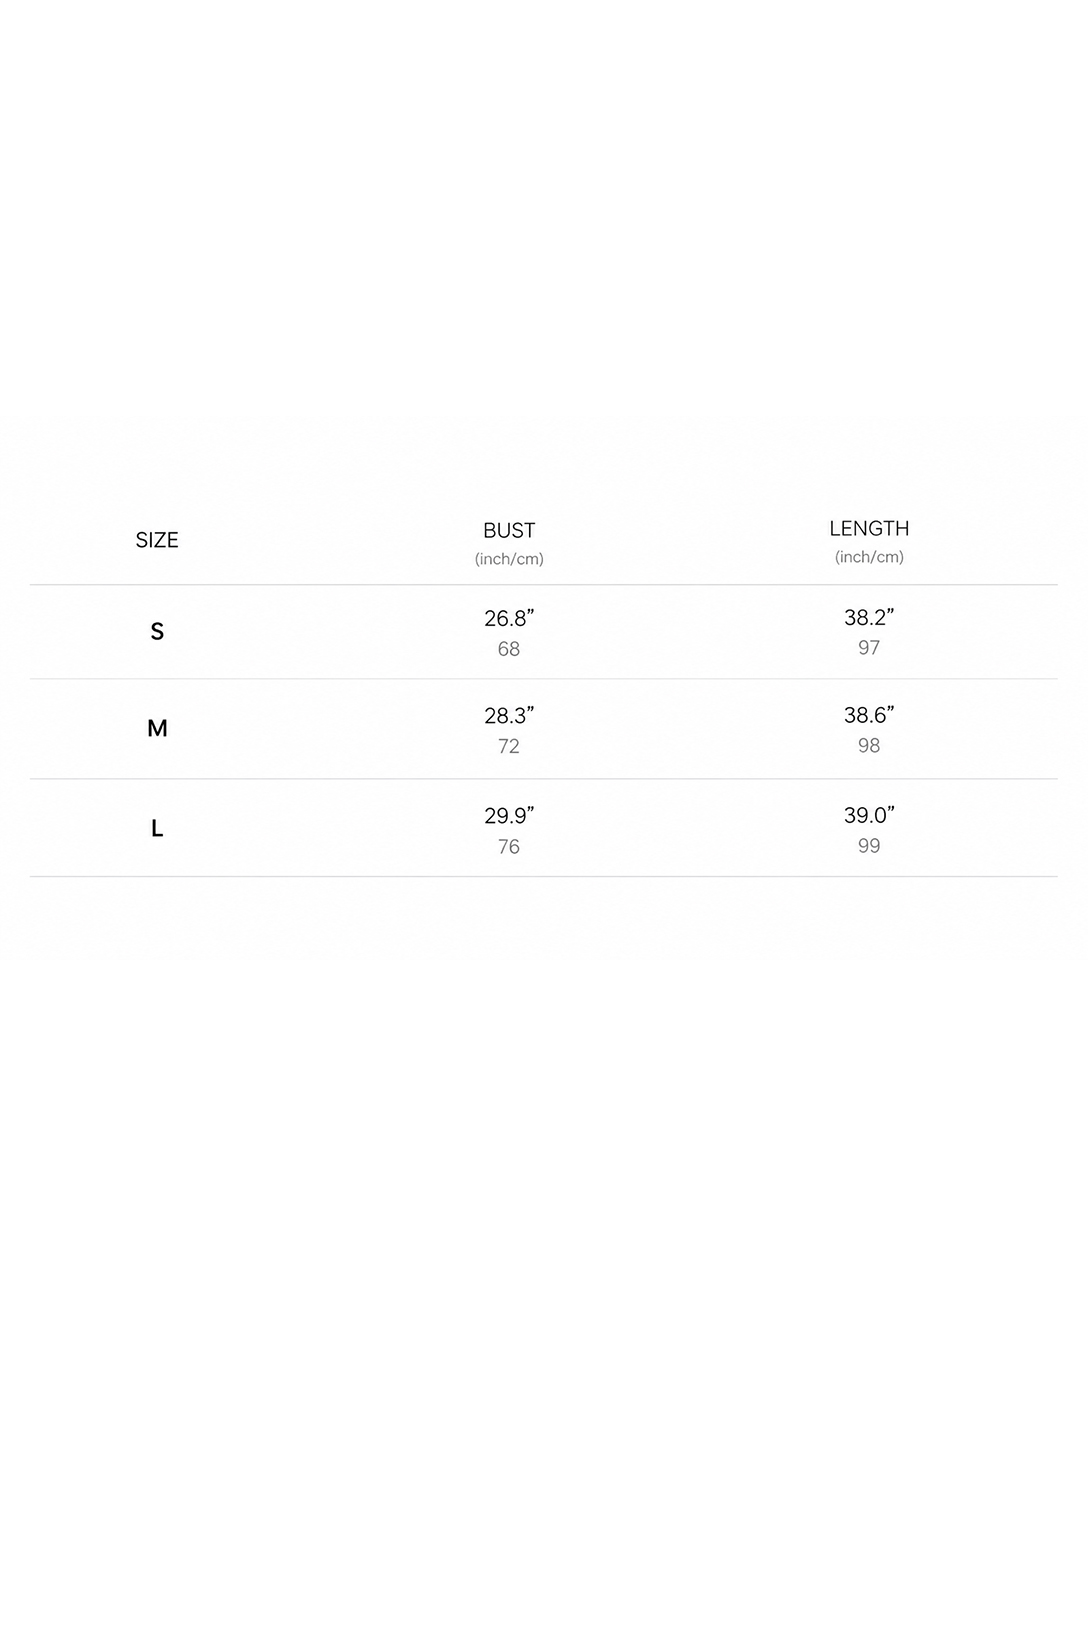1088x1632 pixels.
Task: Click the 72 cm bust value
Action: pyautogui.click(x=509, y=746)
